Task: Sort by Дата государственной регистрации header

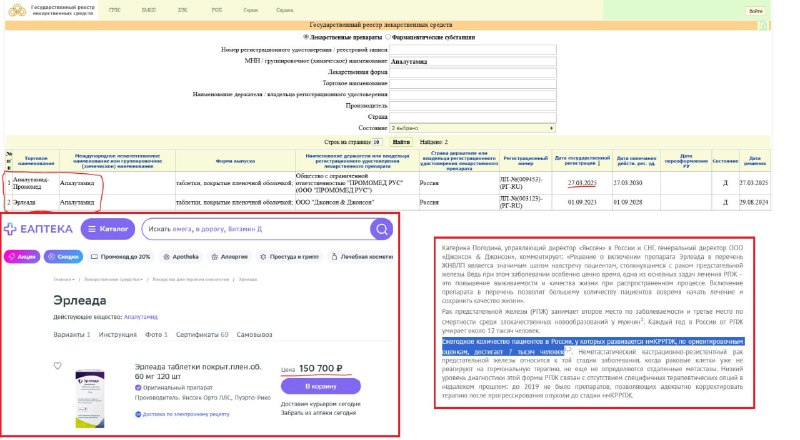Action: 582,160
